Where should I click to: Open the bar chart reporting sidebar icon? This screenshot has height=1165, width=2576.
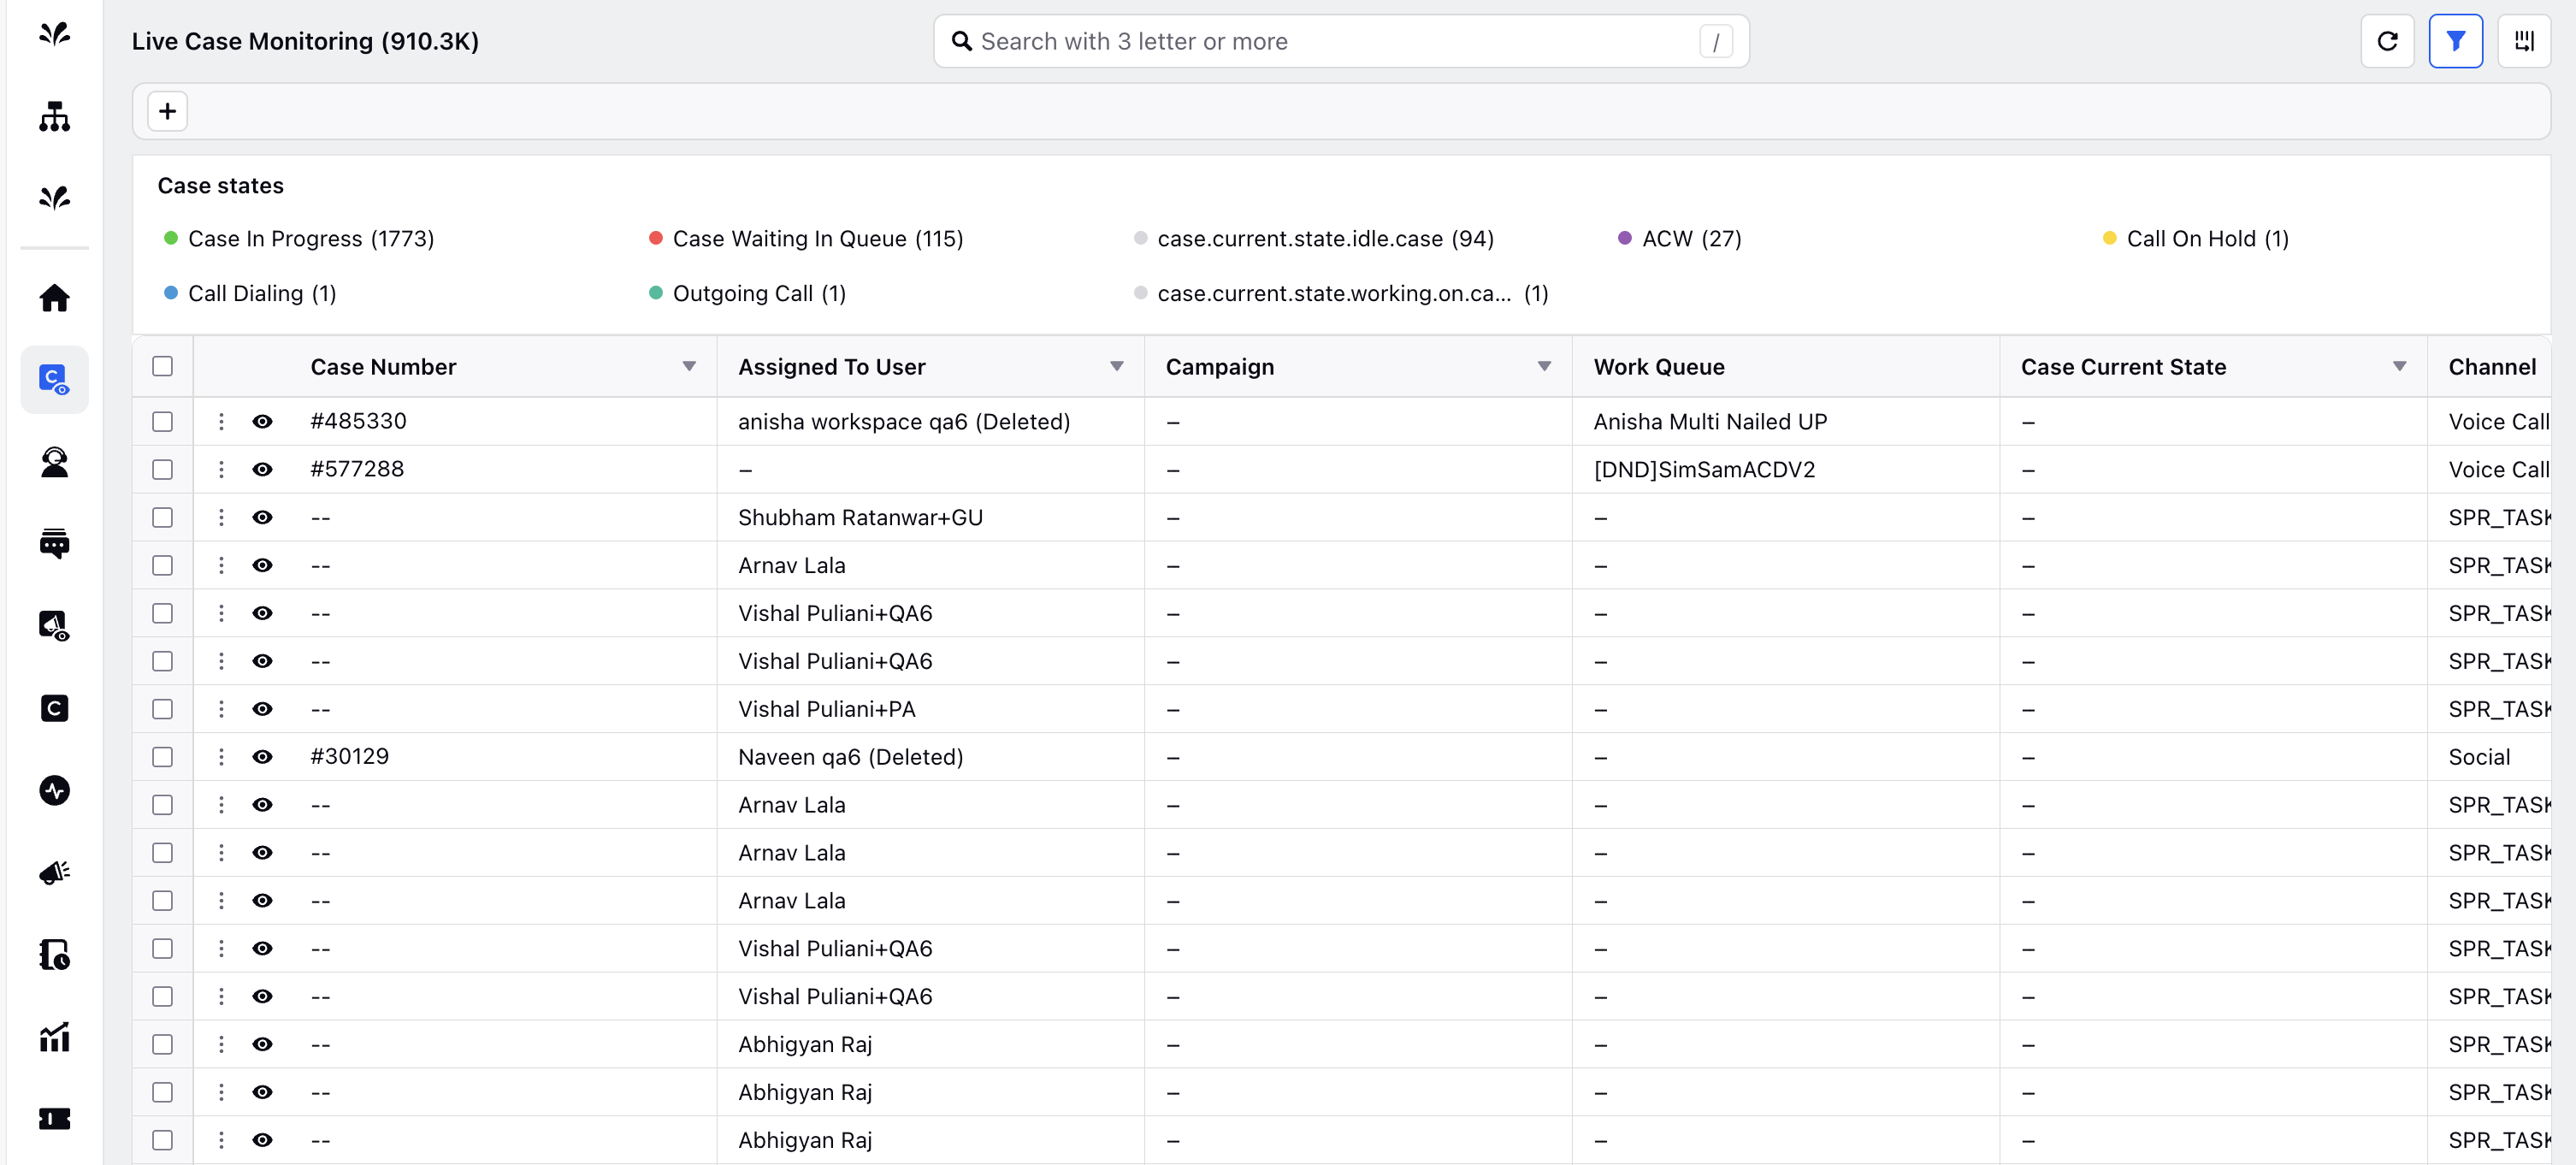point(54,1037)
